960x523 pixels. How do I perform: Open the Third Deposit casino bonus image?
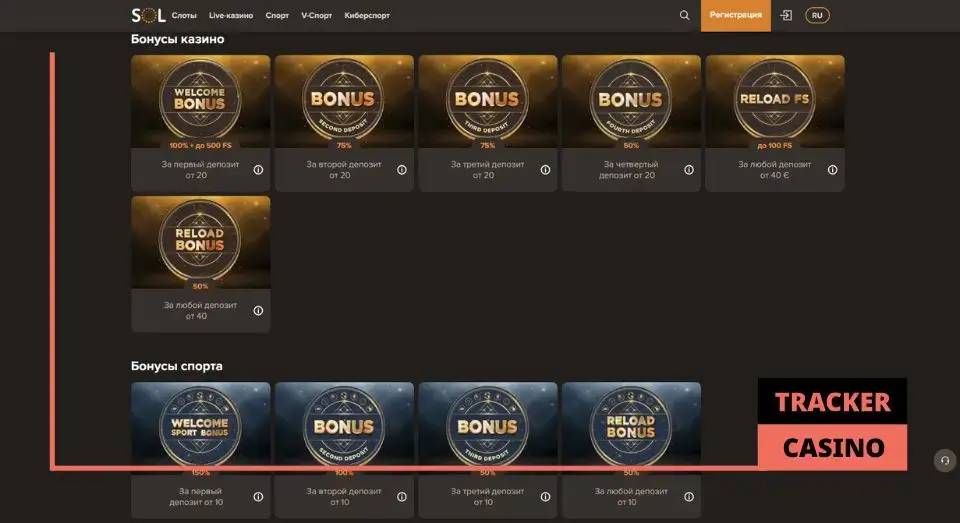488,102
